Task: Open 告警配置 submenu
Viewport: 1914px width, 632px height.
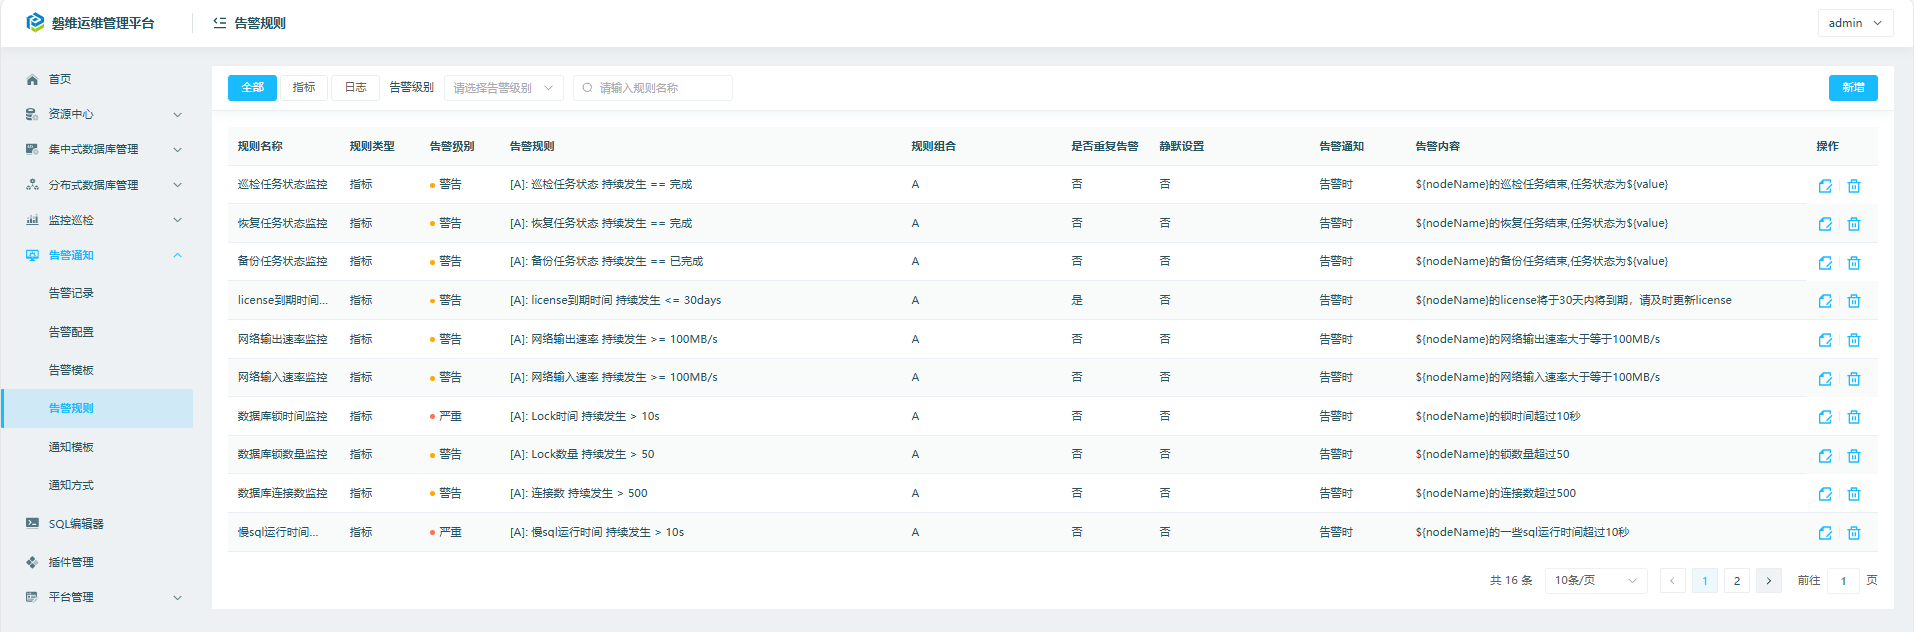Action: click(97, 332)
